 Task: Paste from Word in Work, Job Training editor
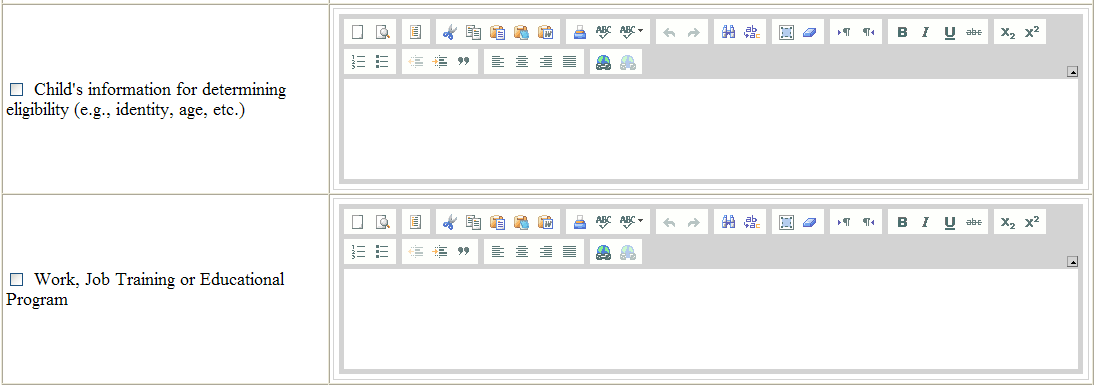(x=545, y=222)
